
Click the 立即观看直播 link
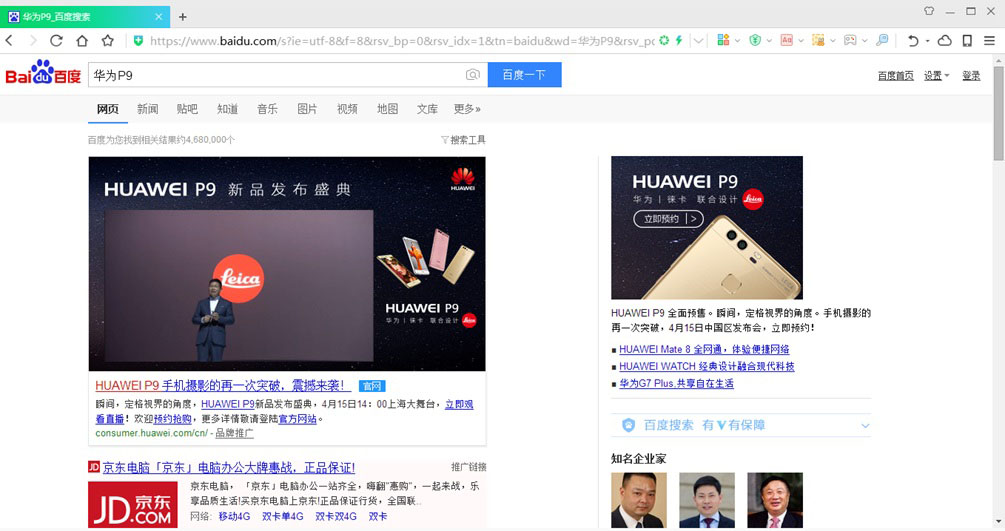tap(459, 404)
